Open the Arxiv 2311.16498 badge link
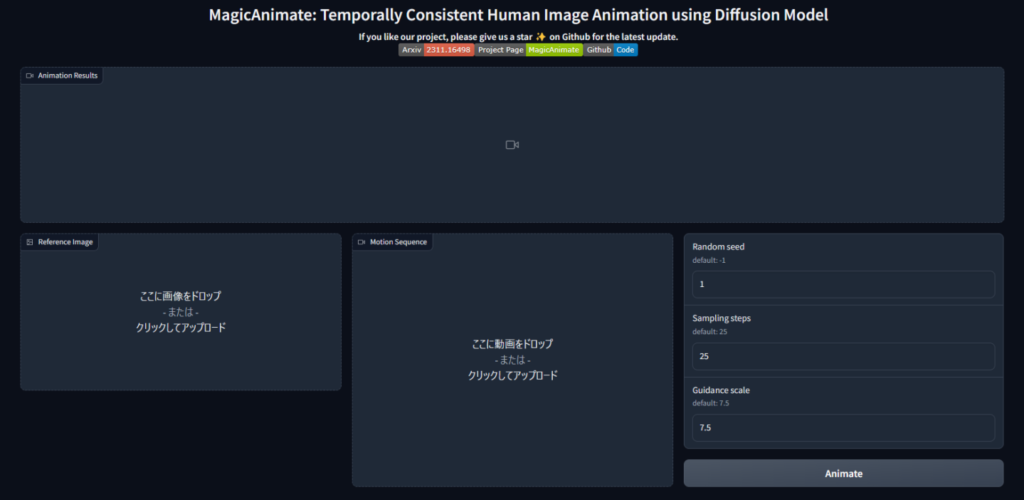Screen dimensions: 1024x500 [x=436, y=50]
